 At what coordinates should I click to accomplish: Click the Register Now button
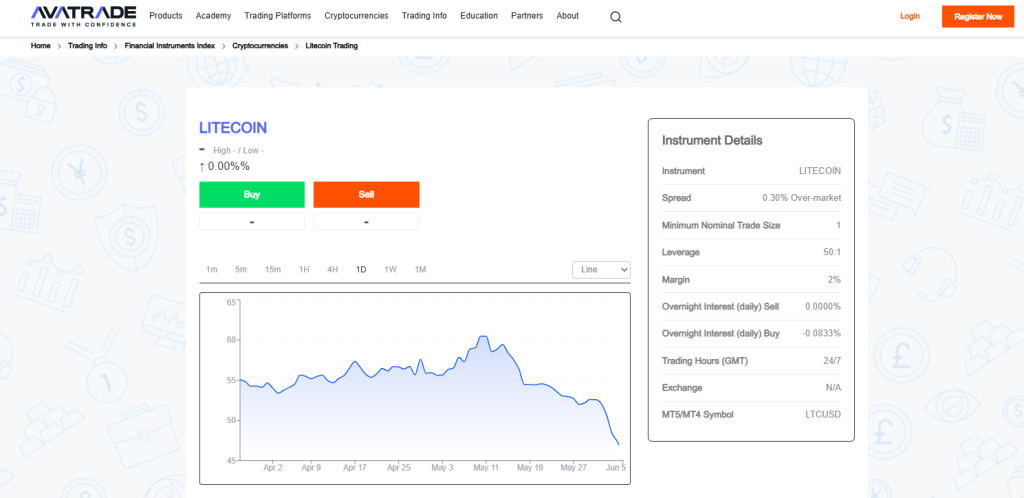978,16
